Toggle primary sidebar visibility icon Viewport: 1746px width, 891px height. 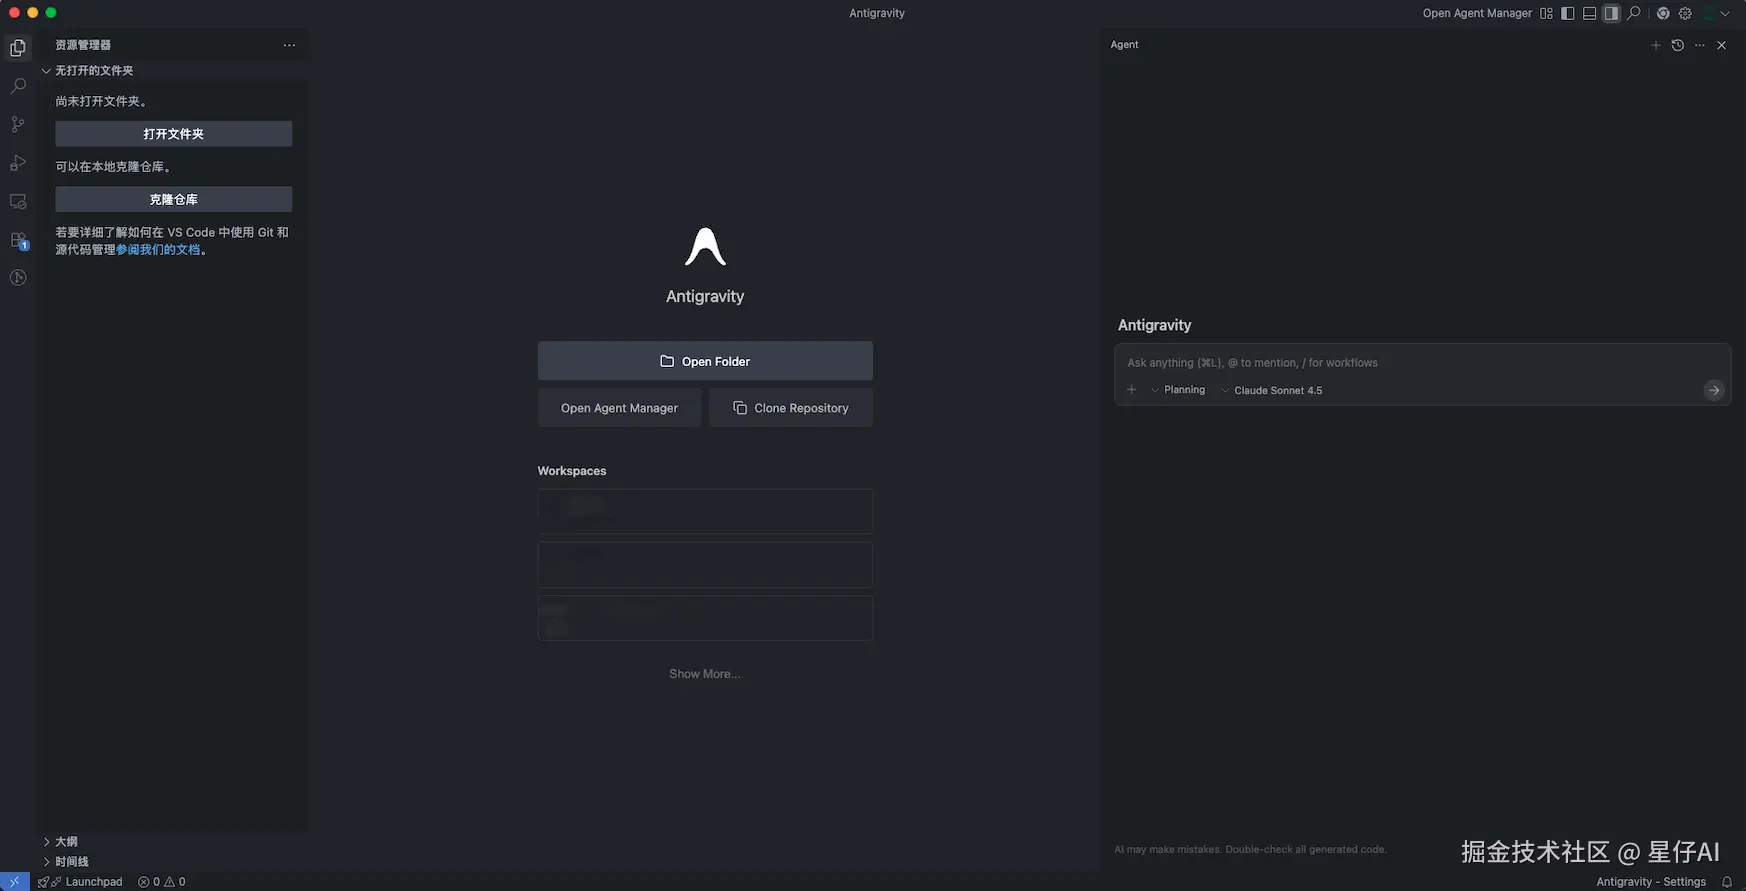click(x=1568, y=14)
